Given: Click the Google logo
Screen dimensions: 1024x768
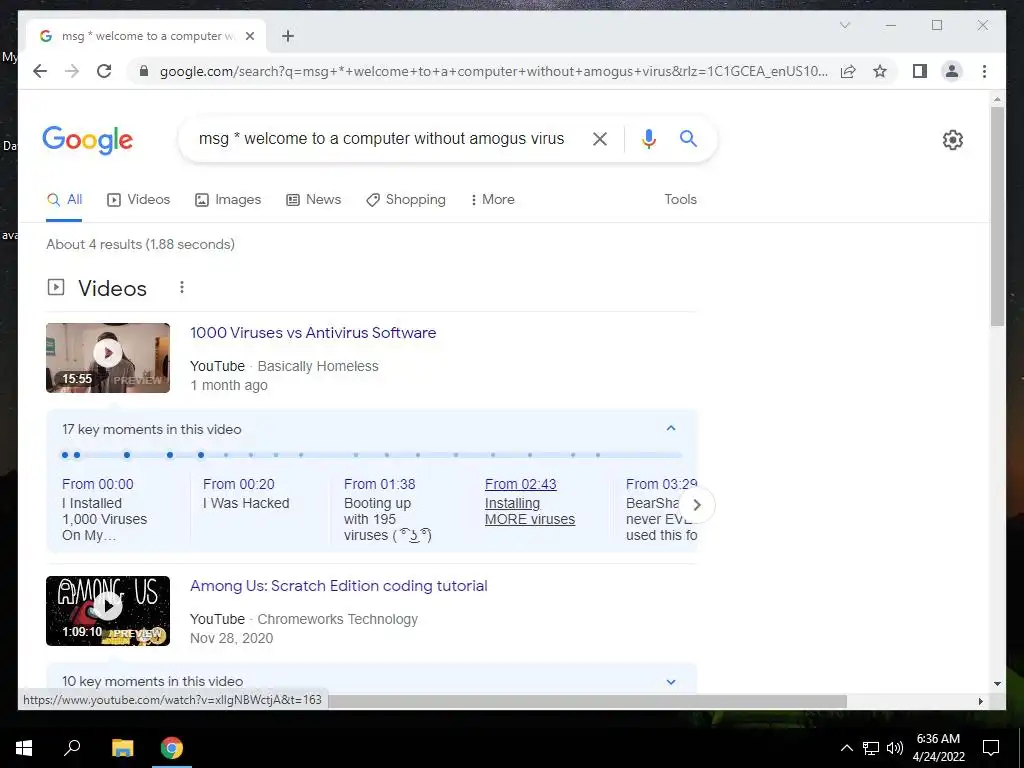Looking at the screenshot, I should tap(88, 140).
